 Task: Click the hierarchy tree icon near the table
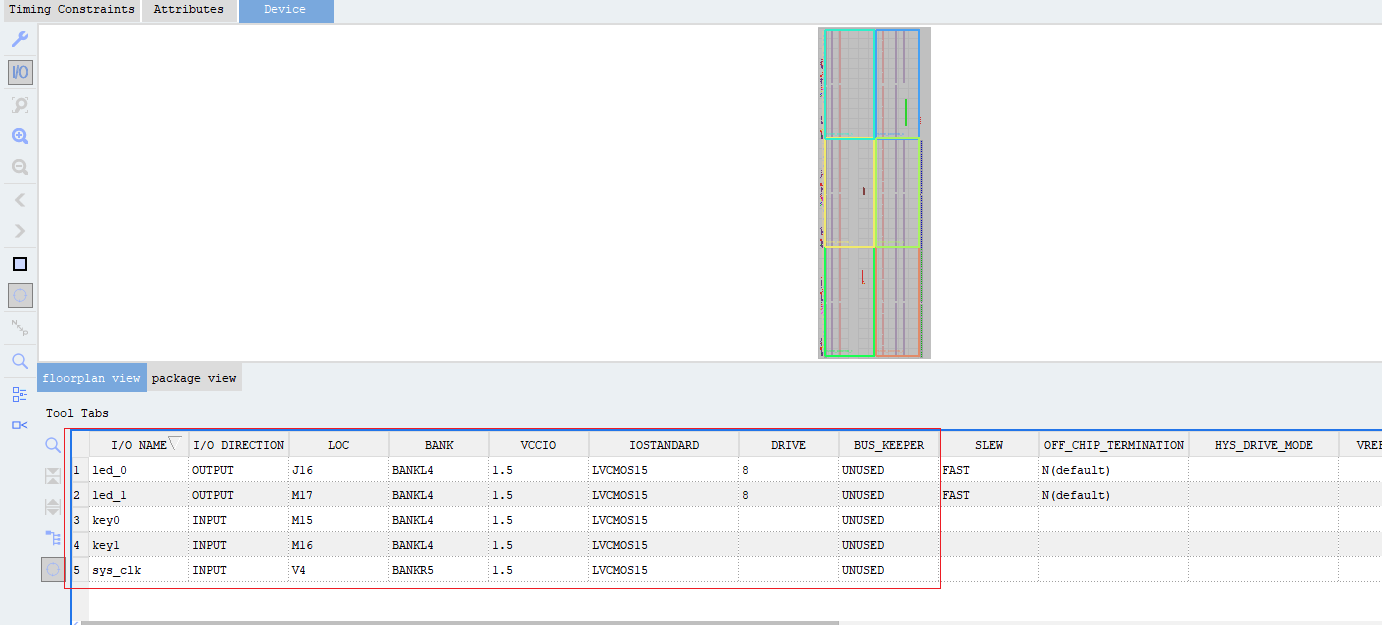(52, 537)
